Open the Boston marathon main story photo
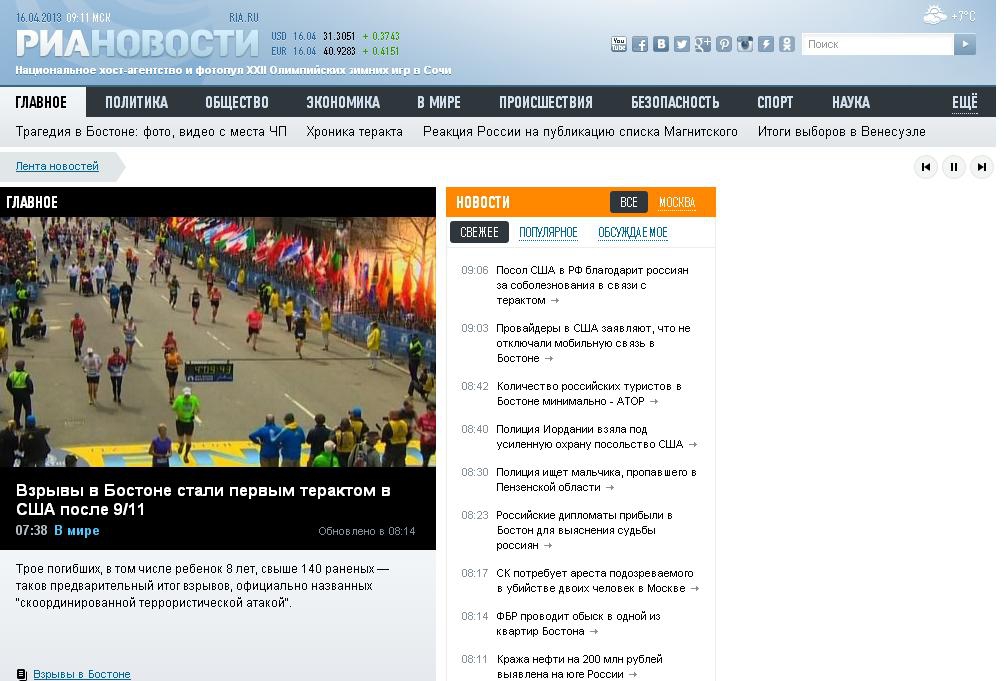This screenshot has height=681, width=1004. 218,342
